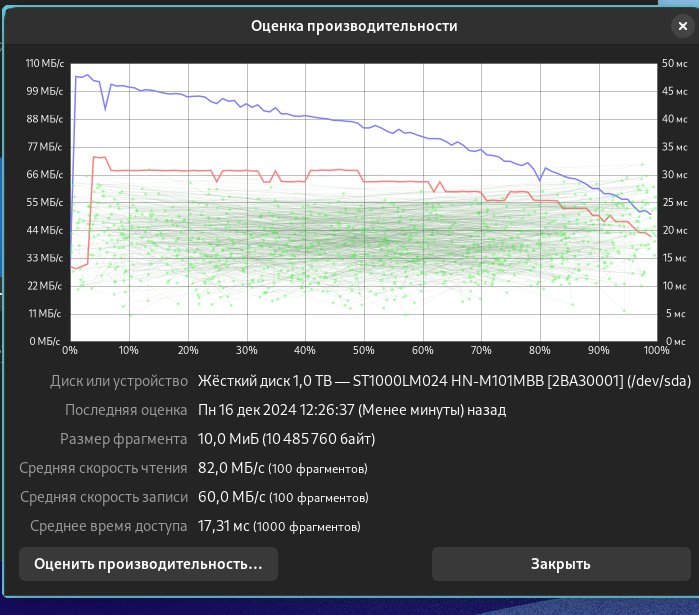Image resolution: width=699 pixels, height=615 pixels.
Task: Click the 90% x-axis label
Action: 599,350
